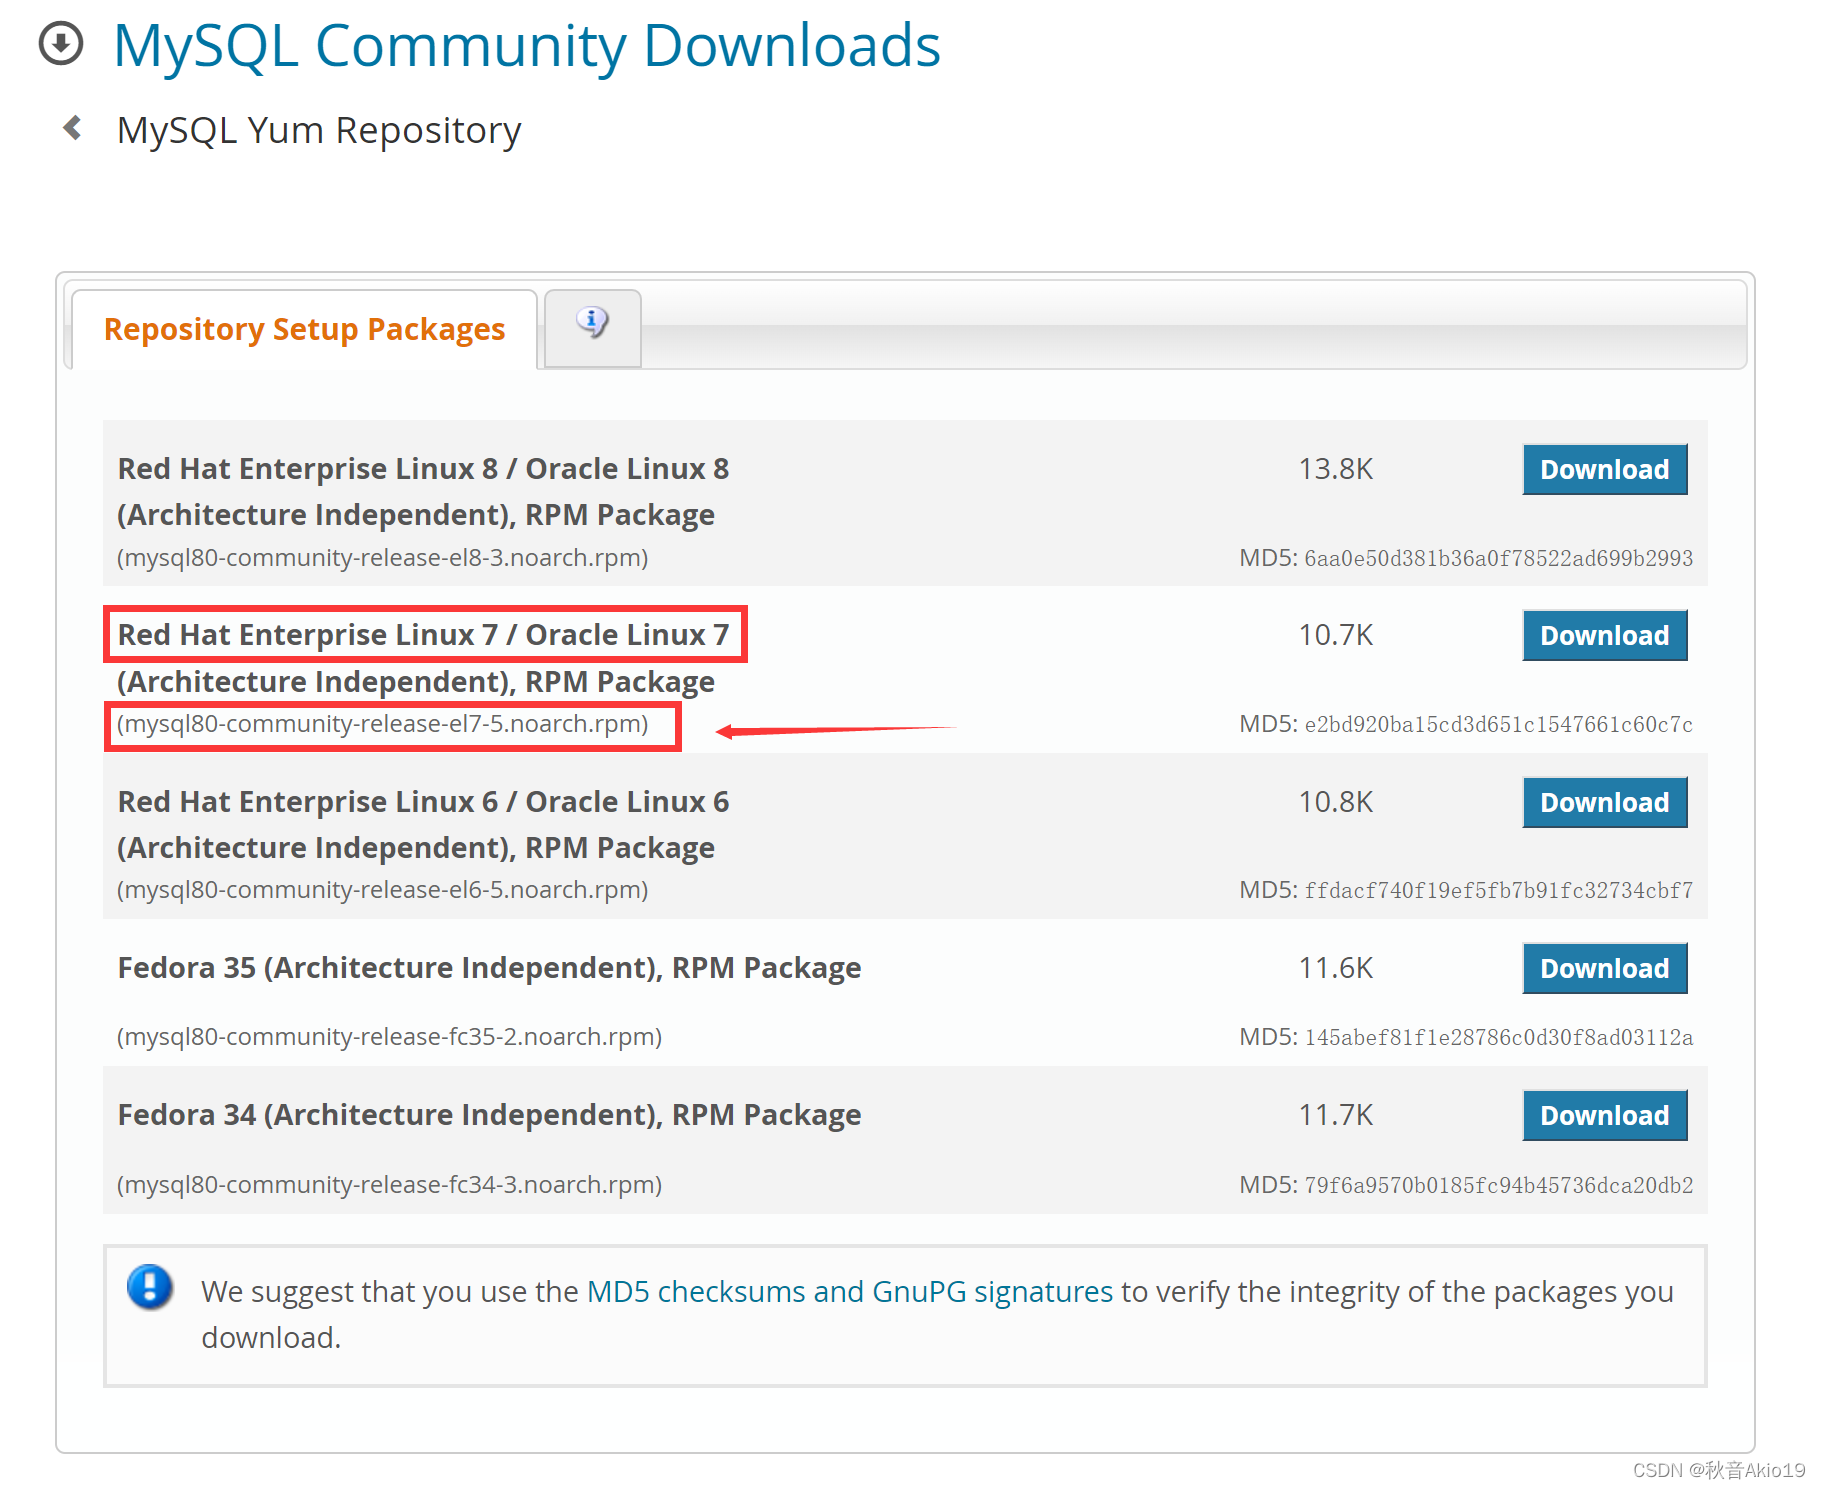Download the Red Hat Enterprise Linux 7 package
The image size is (1821, 1489).
[1604, 635]
